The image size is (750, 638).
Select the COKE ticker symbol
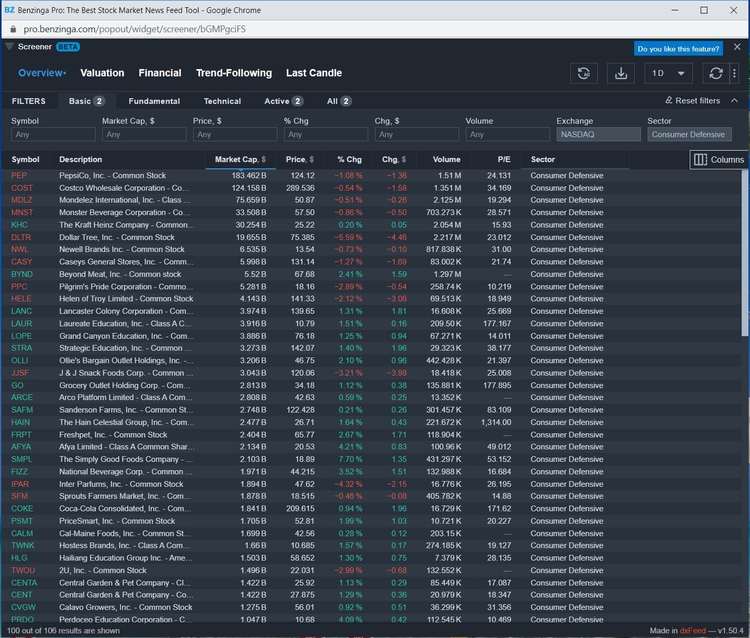(22, 508)
